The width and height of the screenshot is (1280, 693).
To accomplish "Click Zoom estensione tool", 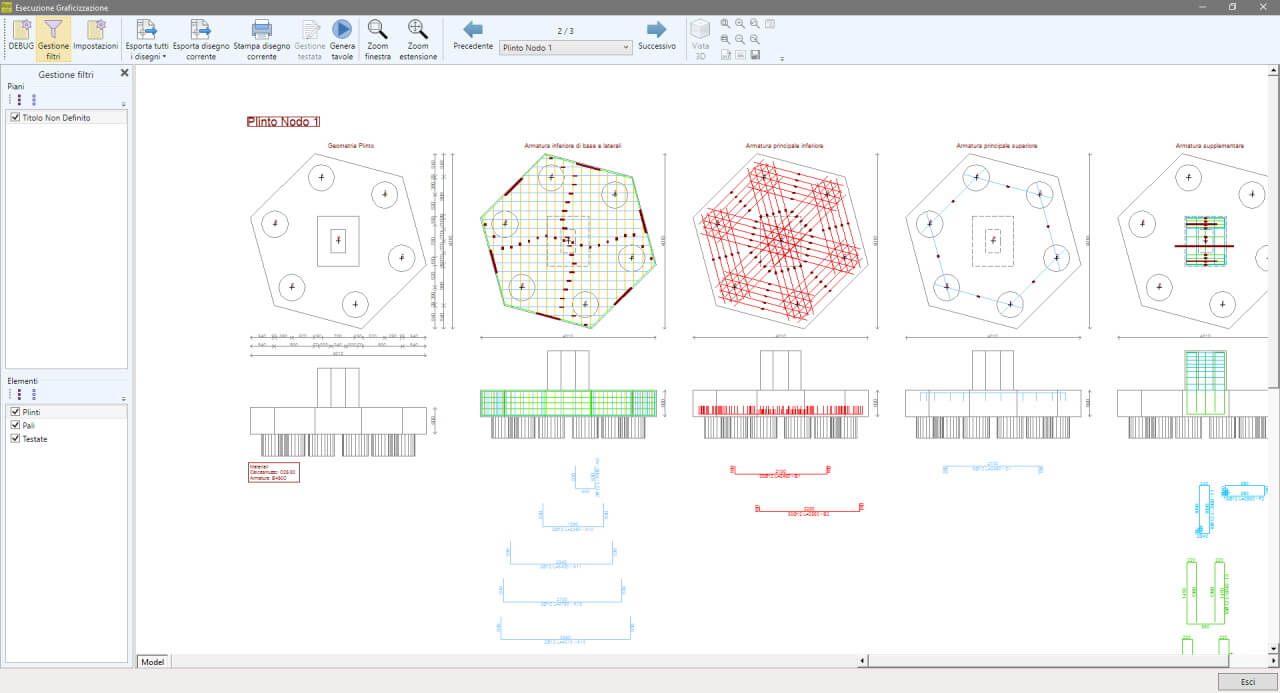I will [x=418, y=30].
